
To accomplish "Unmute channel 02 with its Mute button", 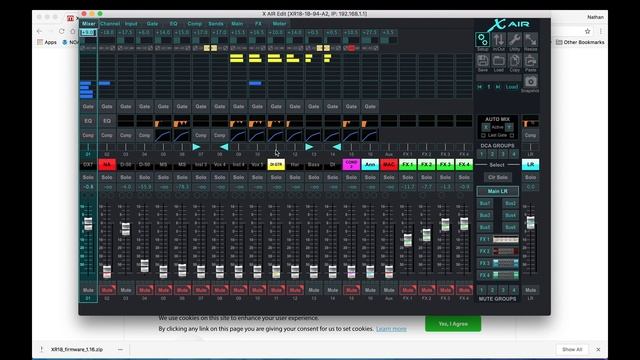I will pos(107,290).
